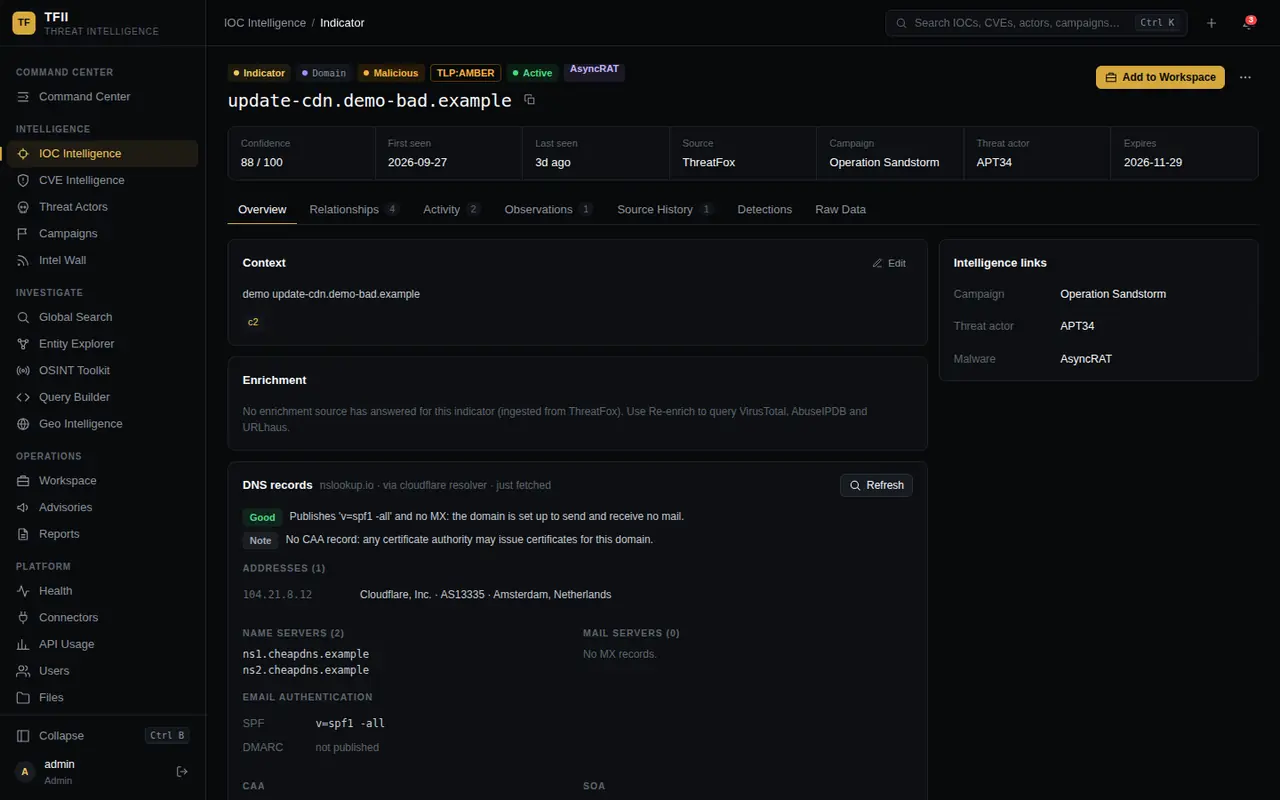This screenshot has width=1280, height=800.
Task: Copy the indicator domain name
Action: click(x=530, y=100)
